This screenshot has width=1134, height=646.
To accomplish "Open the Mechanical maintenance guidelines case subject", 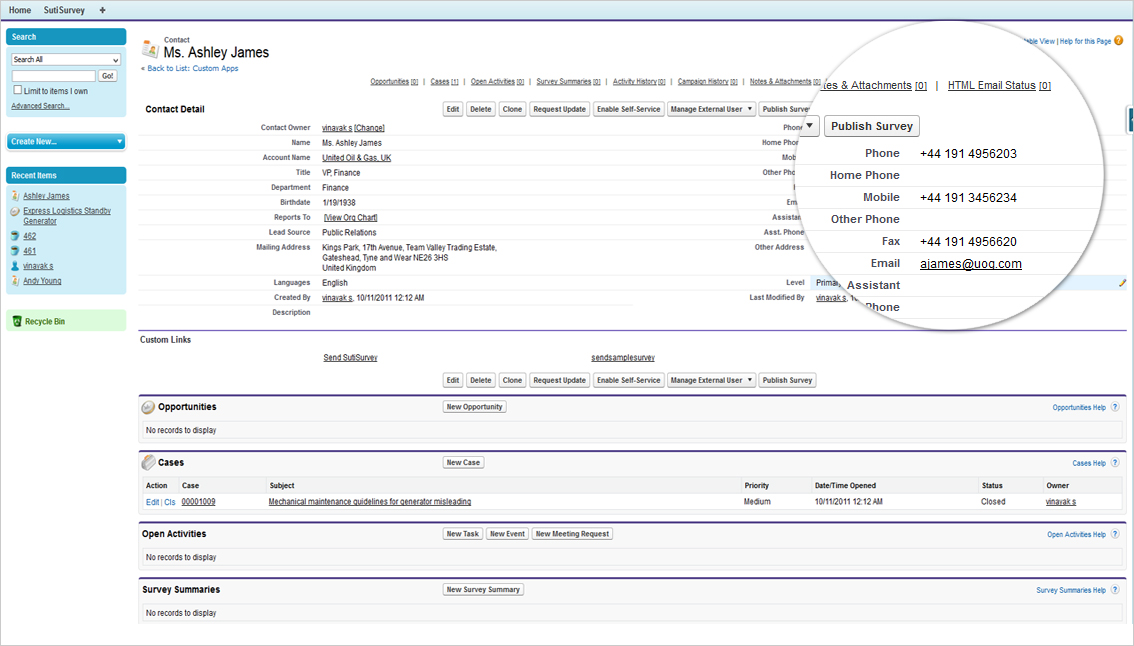I will pos(370,502).
